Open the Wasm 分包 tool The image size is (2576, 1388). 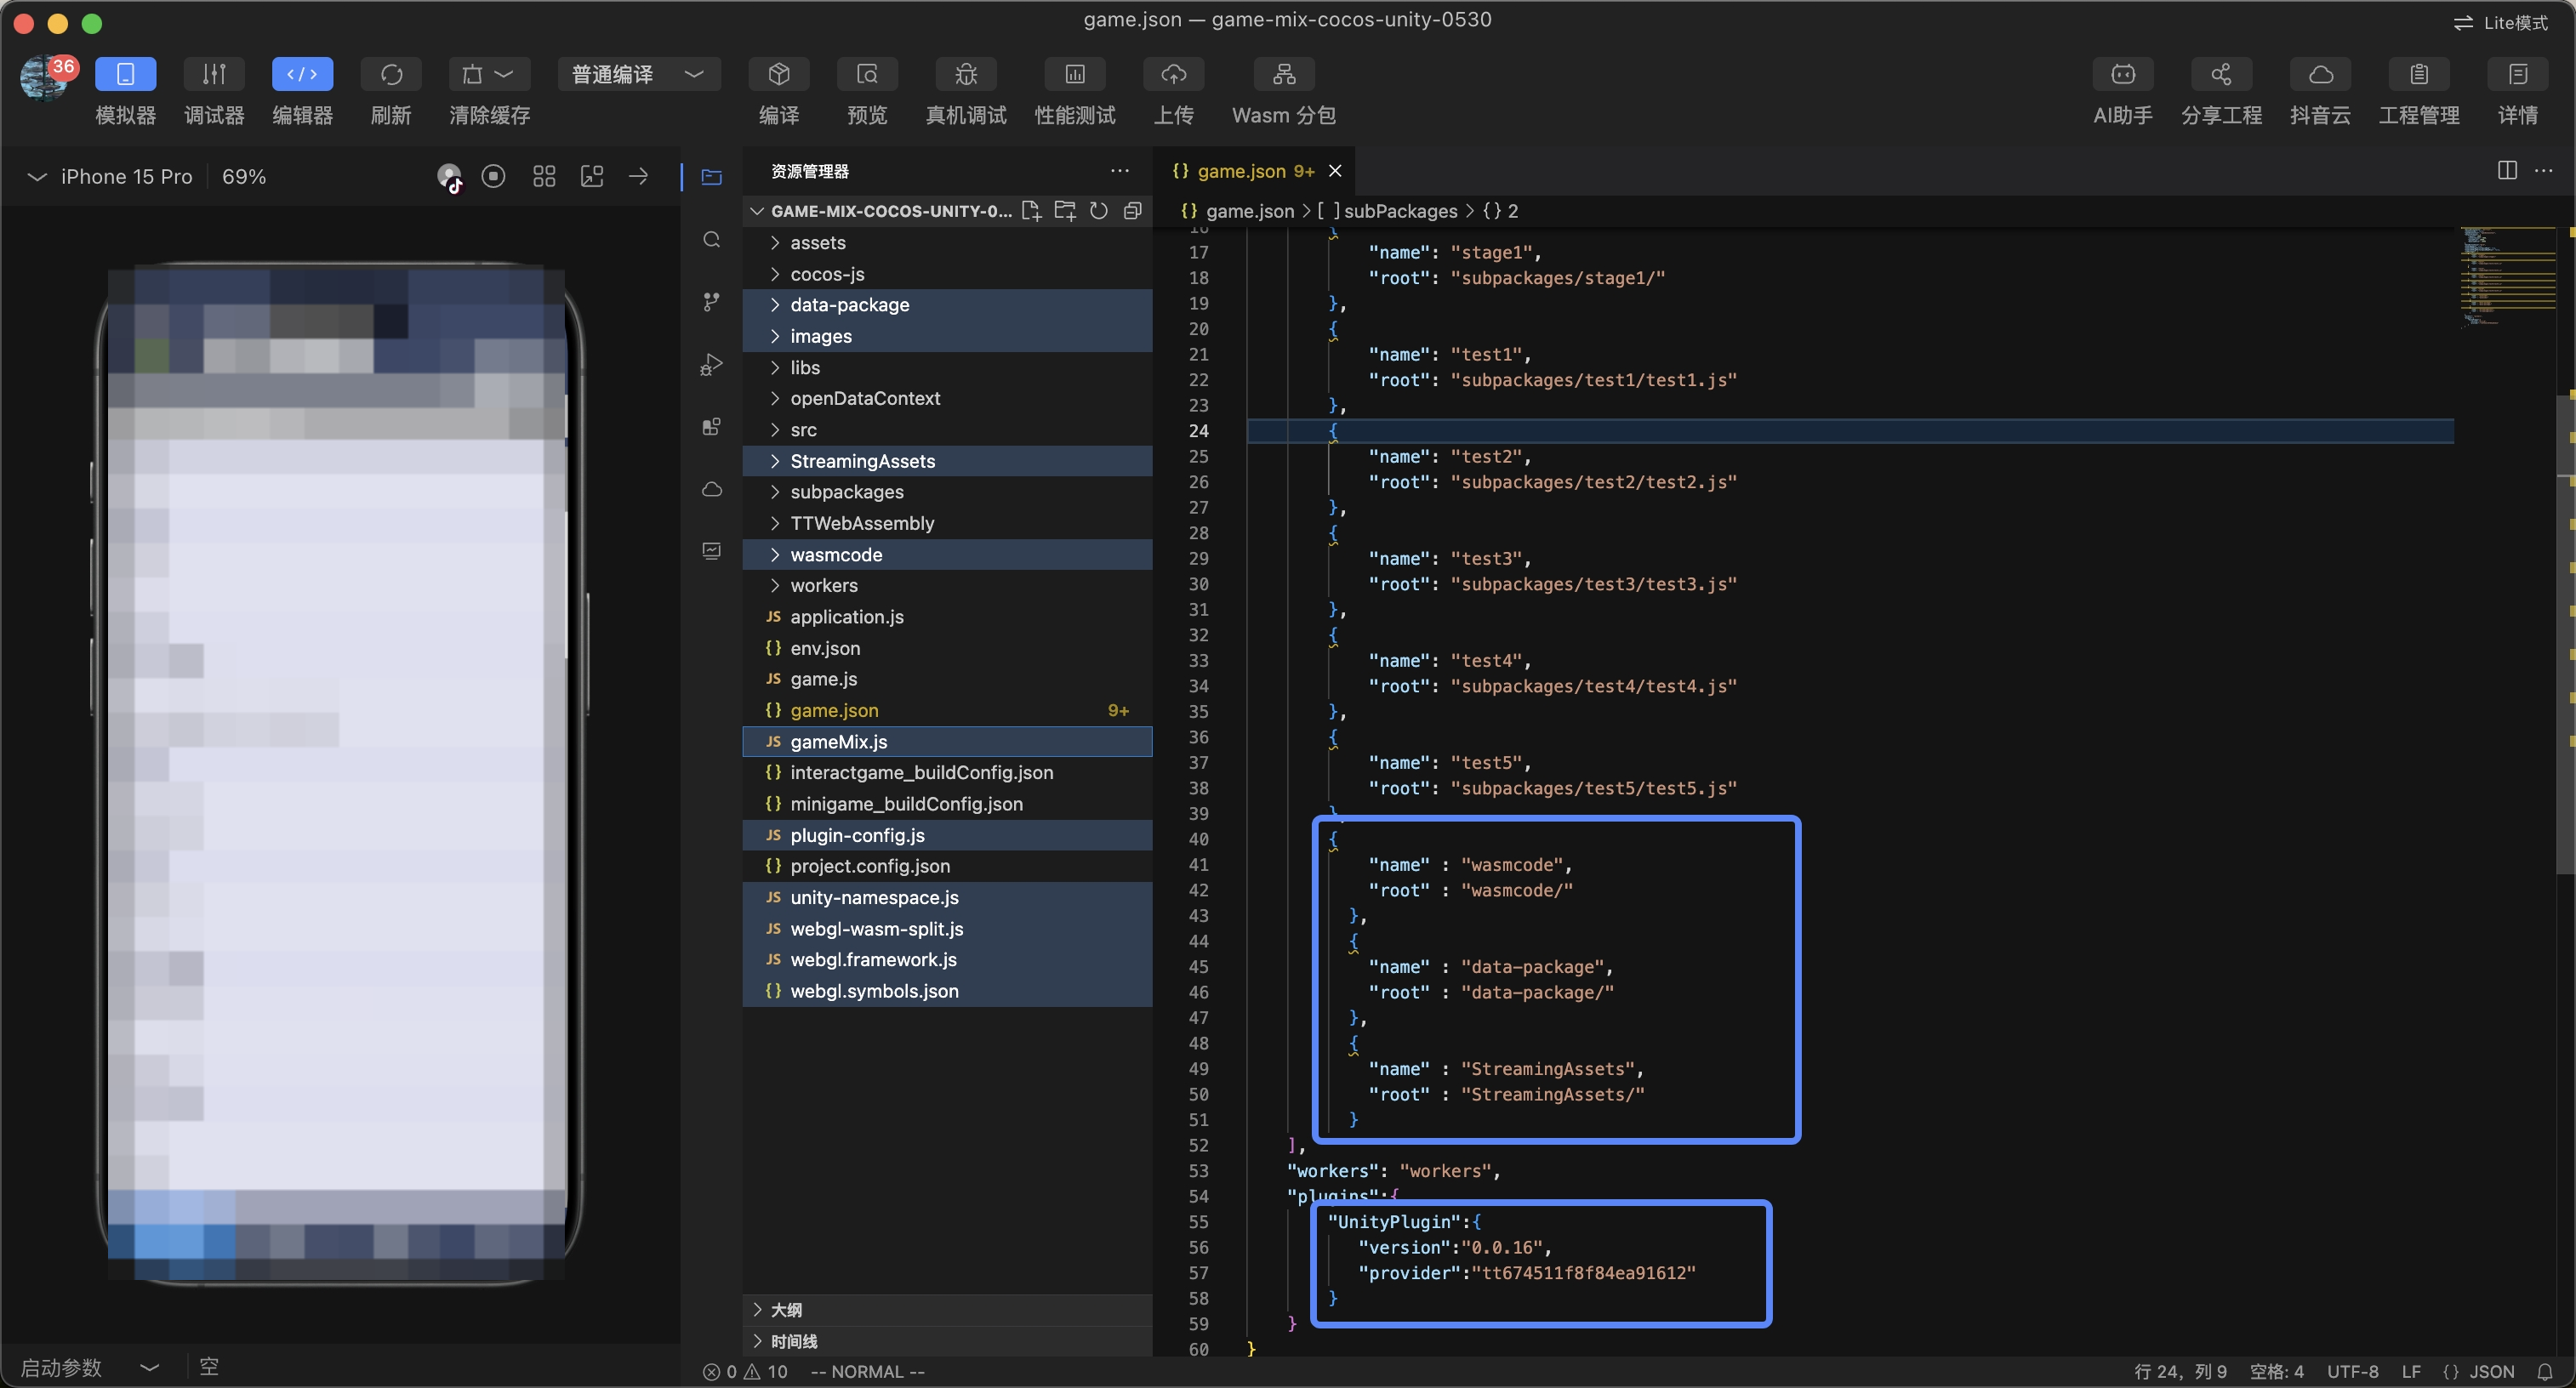pyautogui.click(x=1283, y=74)
